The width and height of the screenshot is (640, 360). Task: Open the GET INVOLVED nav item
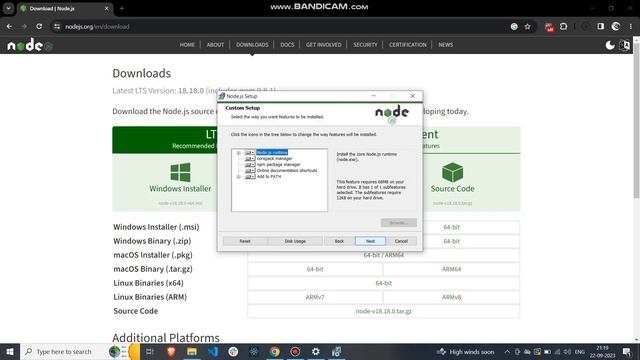(324, 45)
